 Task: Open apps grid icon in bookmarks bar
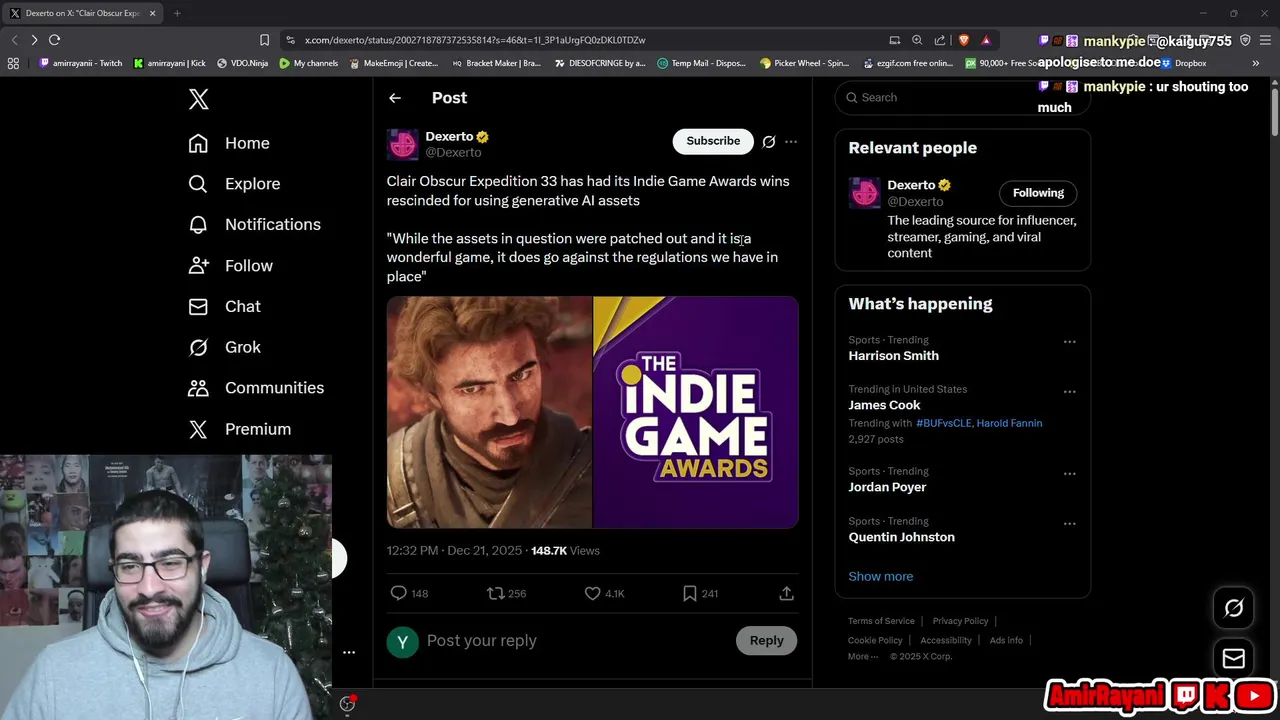[13, 63]
